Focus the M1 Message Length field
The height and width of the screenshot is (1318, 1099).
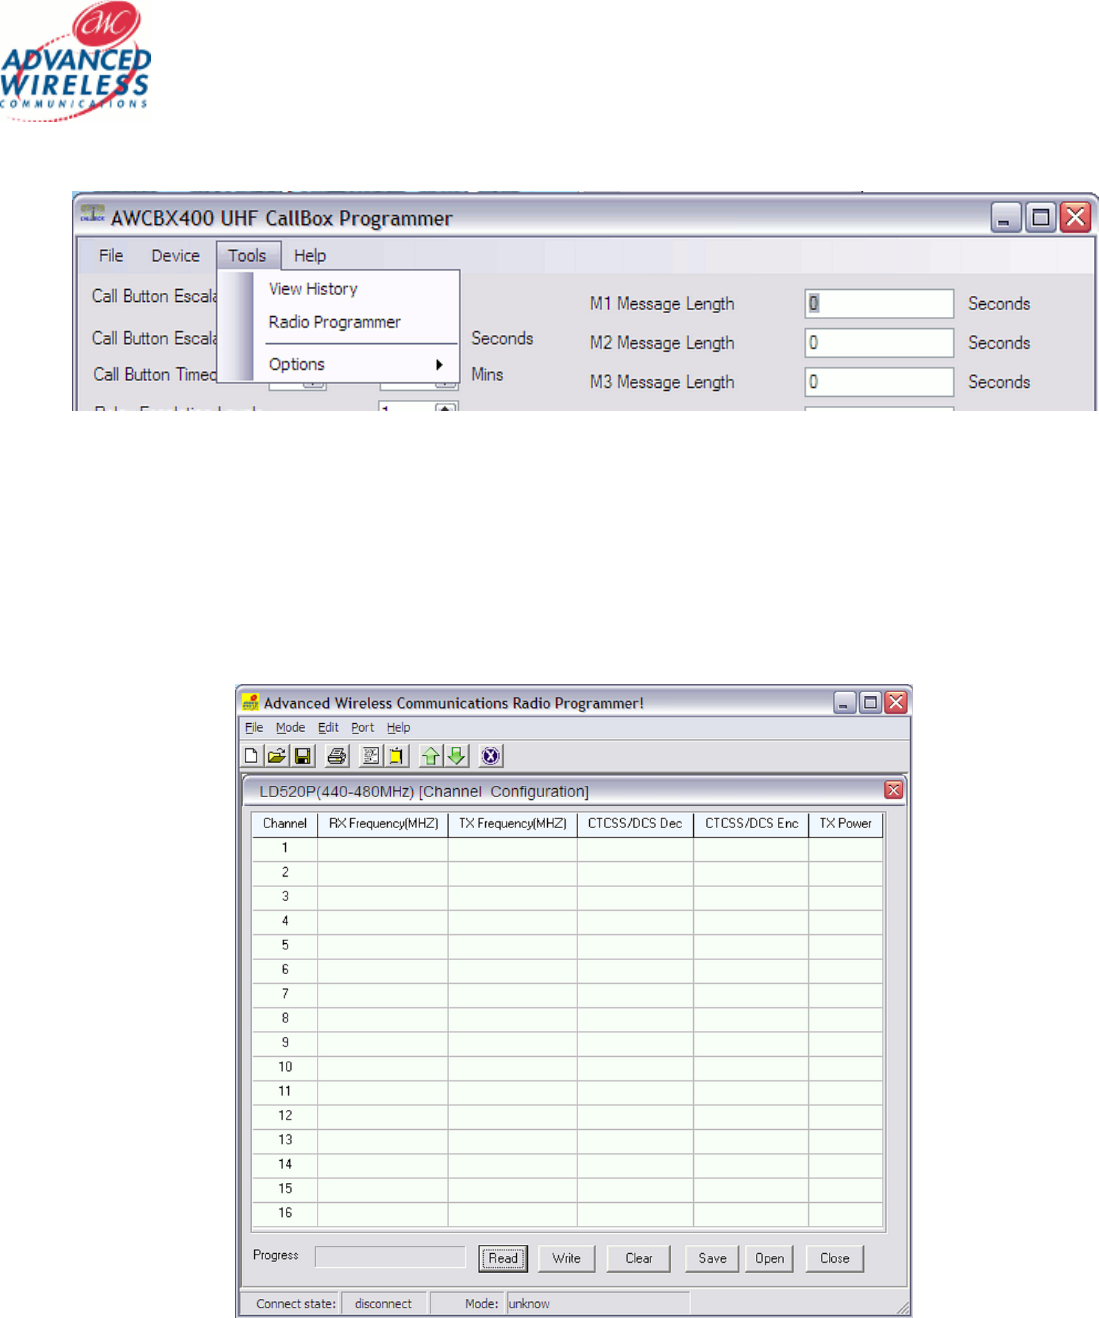(x=879, y=303)
